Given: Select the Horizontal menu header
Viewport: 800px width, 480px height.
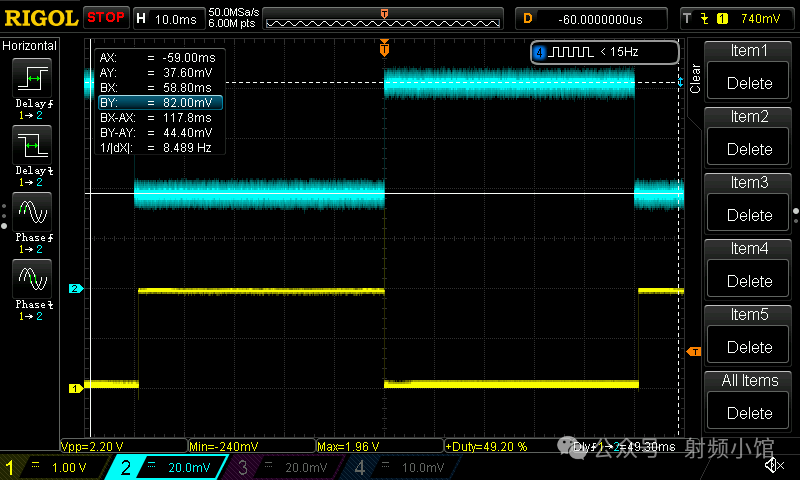Looking at the screenshot, I should click(30, 46).
